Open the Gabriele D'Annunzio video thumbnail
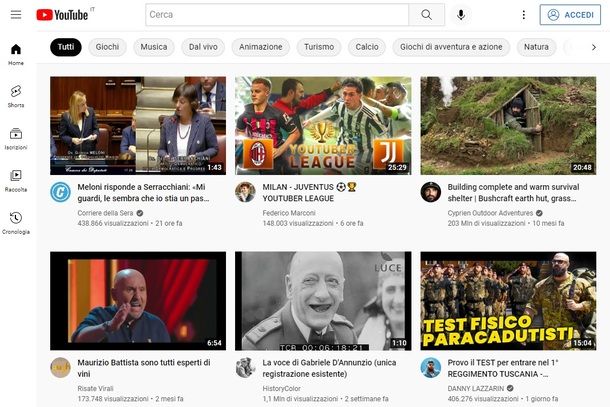Image resolution: width=610 pixels, height=407 pixels. click(323, 301)
